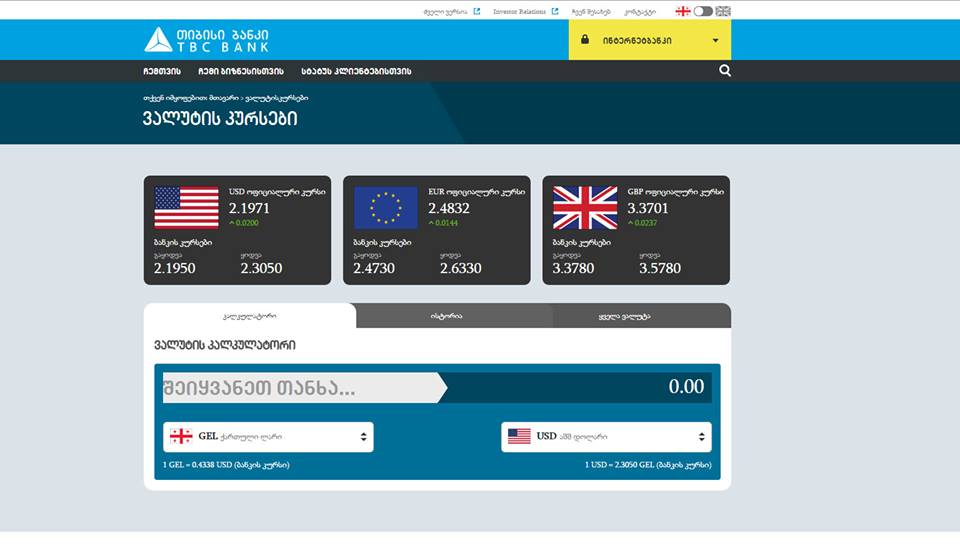Toggle the language switch between flags

click(703, 11)
